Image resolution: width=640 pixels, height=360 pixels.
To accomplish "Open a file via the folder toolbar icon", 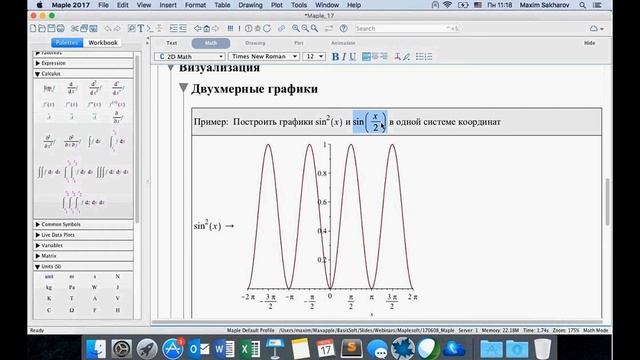I will [x=42, y=28].
